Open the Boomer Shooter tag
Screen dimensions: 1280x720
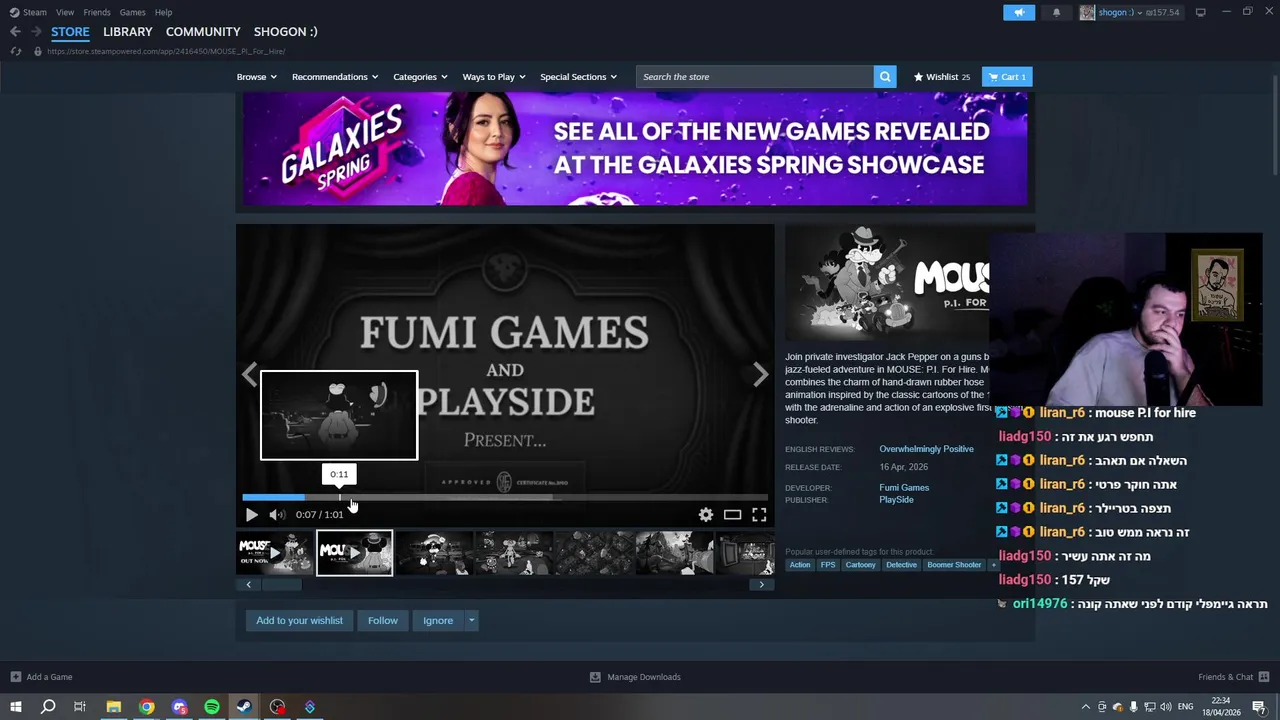click(x=954, y=565)
